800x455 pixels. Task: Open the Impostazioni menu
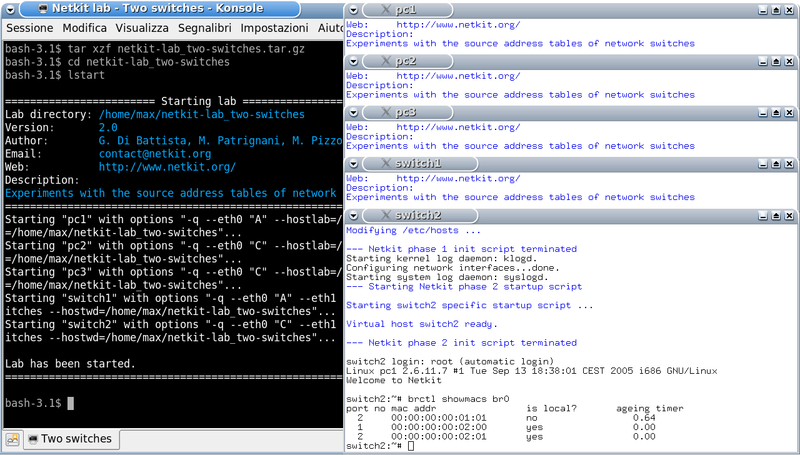[274, 28]
